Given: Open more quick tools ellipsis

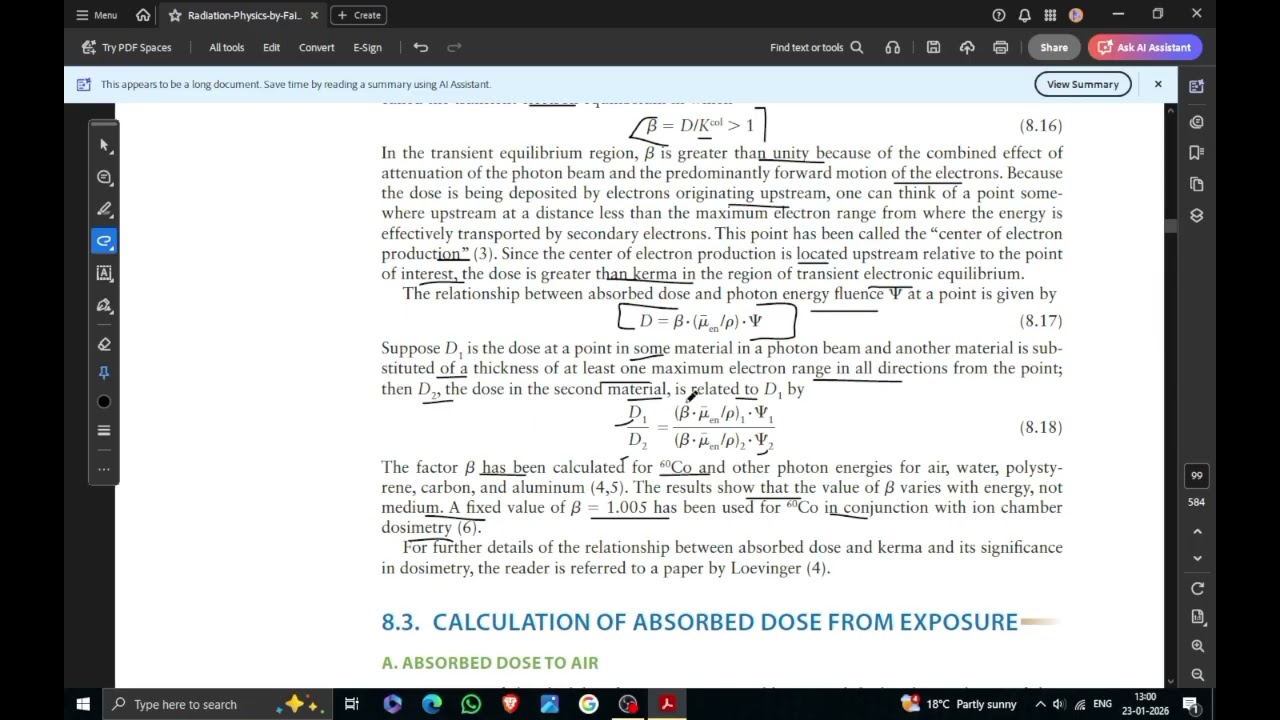Looking at the screenshot, I should pyautogui.click(x=104, y=469).
